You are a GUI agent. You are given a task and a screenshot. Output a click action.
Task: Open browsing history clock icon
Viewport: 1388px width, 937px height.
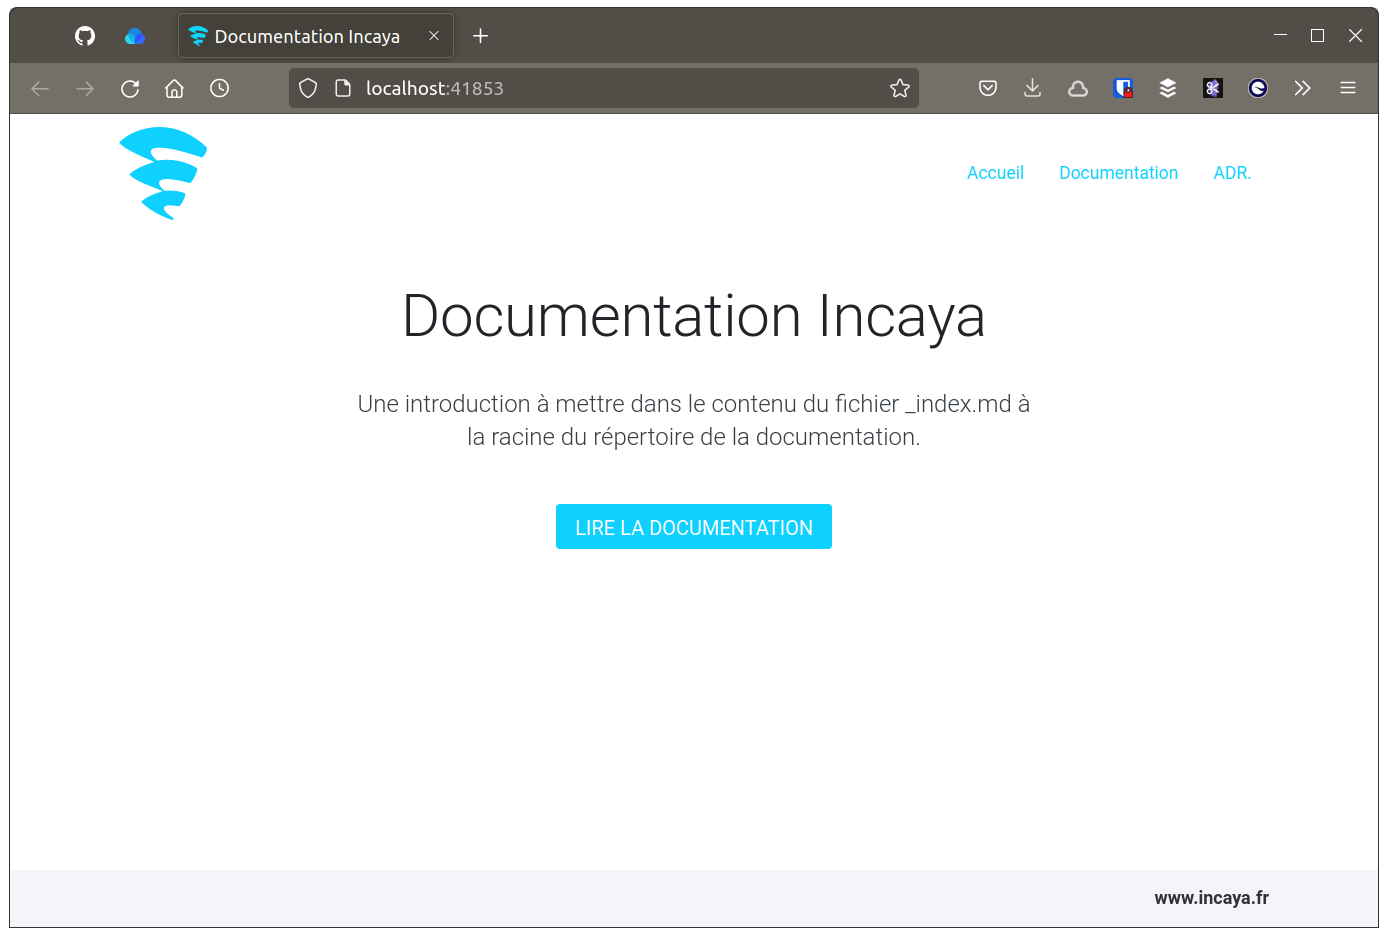pos(220,89)
